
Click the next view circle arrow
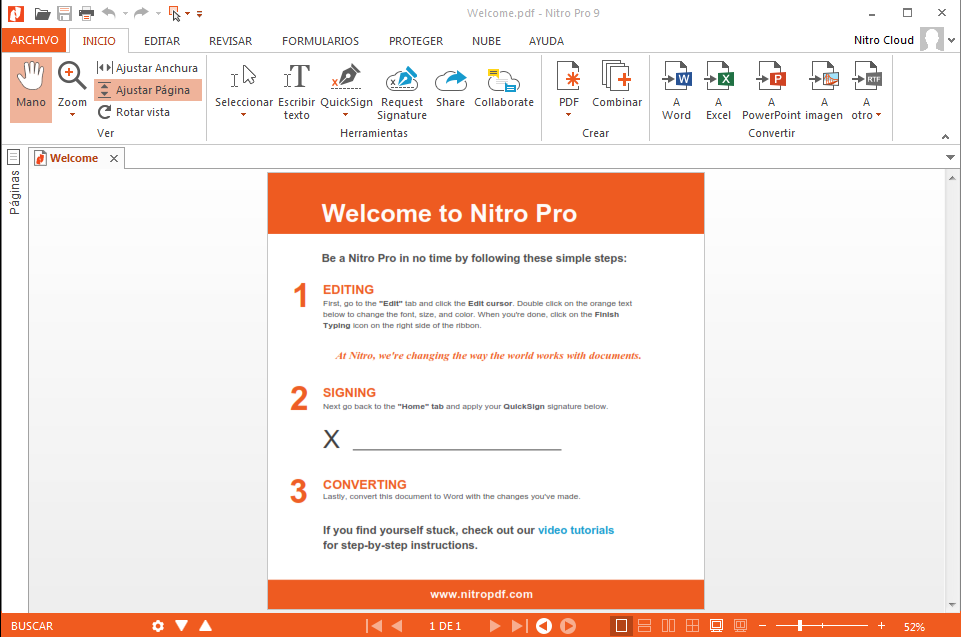[568, 626]
